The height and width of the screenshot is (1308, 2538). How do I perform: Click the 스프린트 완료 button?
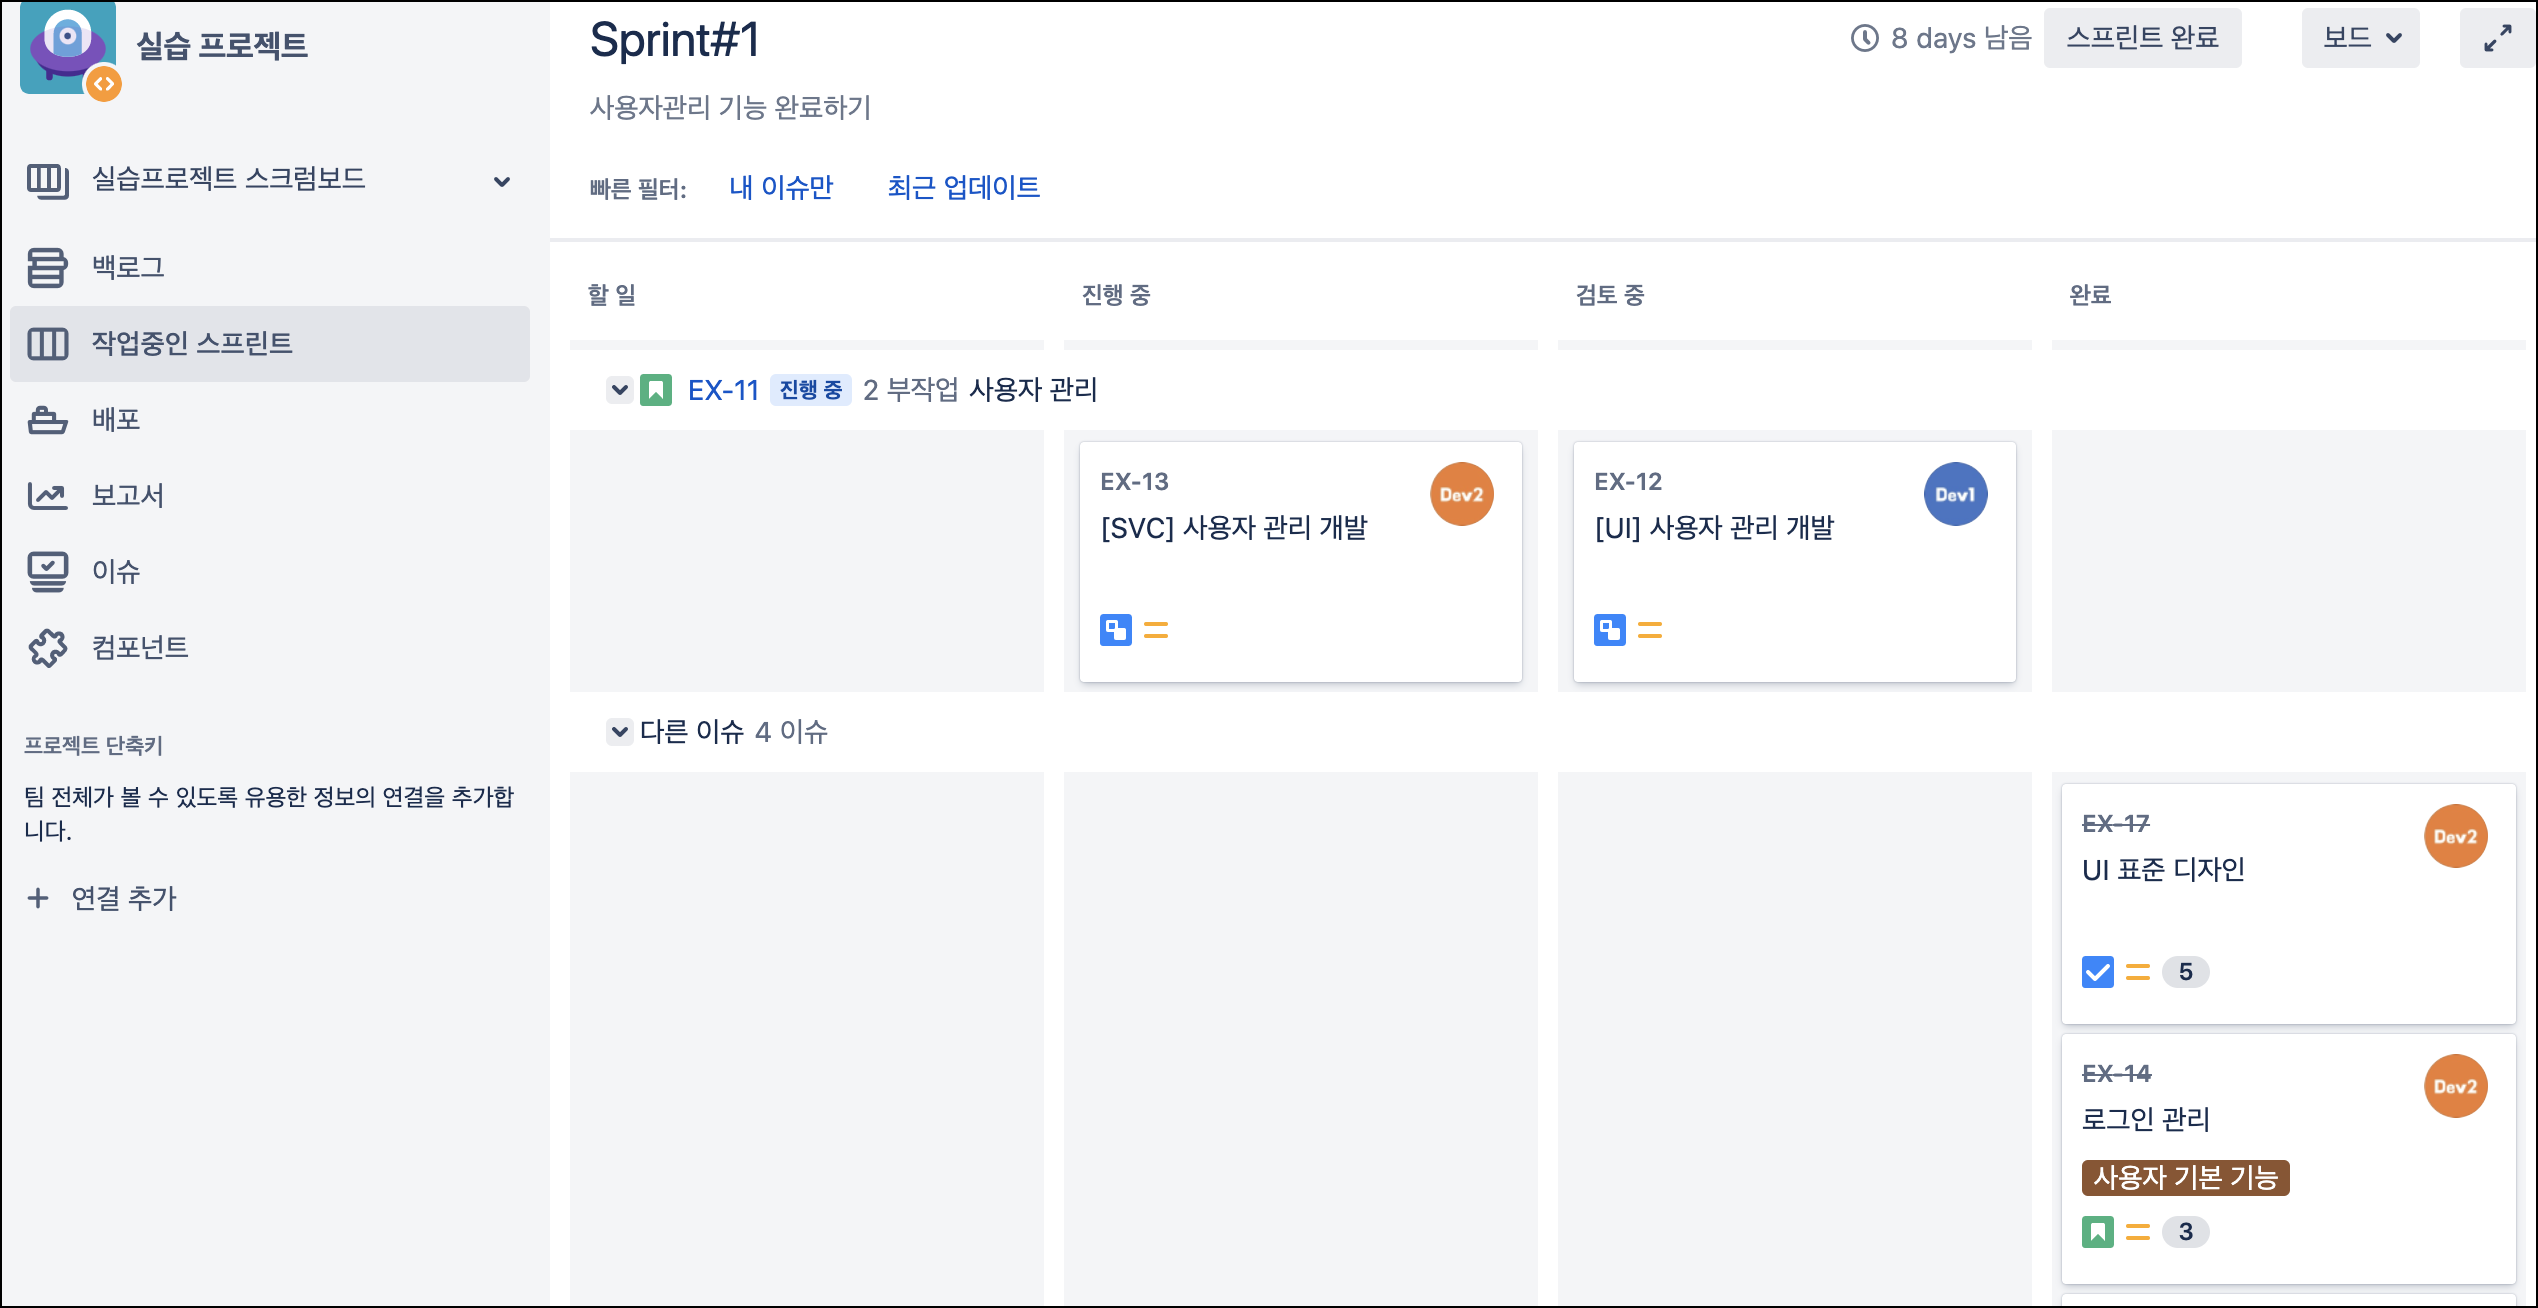(2142, 39)
